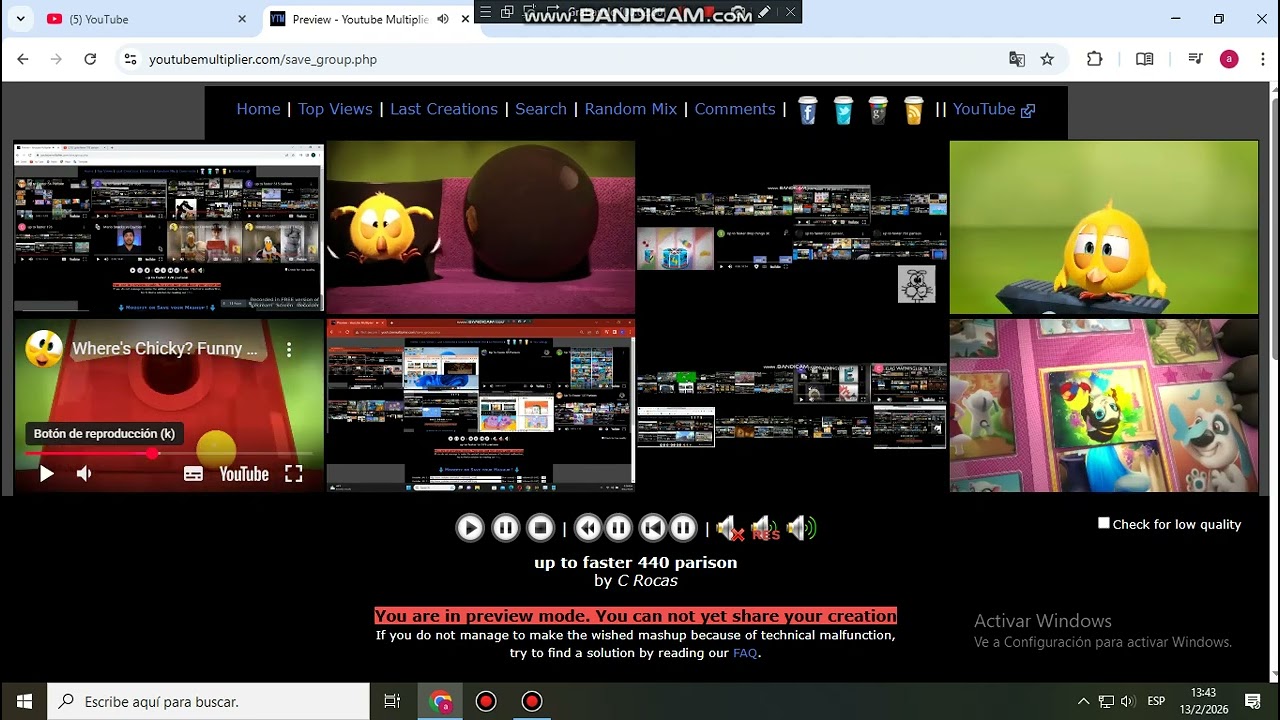The height and width of the screenshot is (720, 1280).
Task: Stop the mashup with the Stop button
Action: tap(540, 528)
